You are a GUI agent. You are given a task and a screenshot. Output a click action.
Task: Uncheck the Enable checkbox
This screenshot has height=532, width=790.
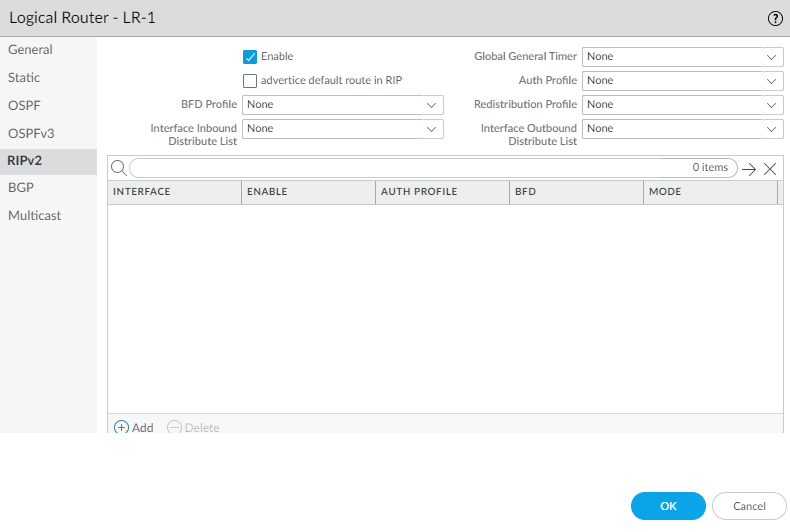[250, 57]
